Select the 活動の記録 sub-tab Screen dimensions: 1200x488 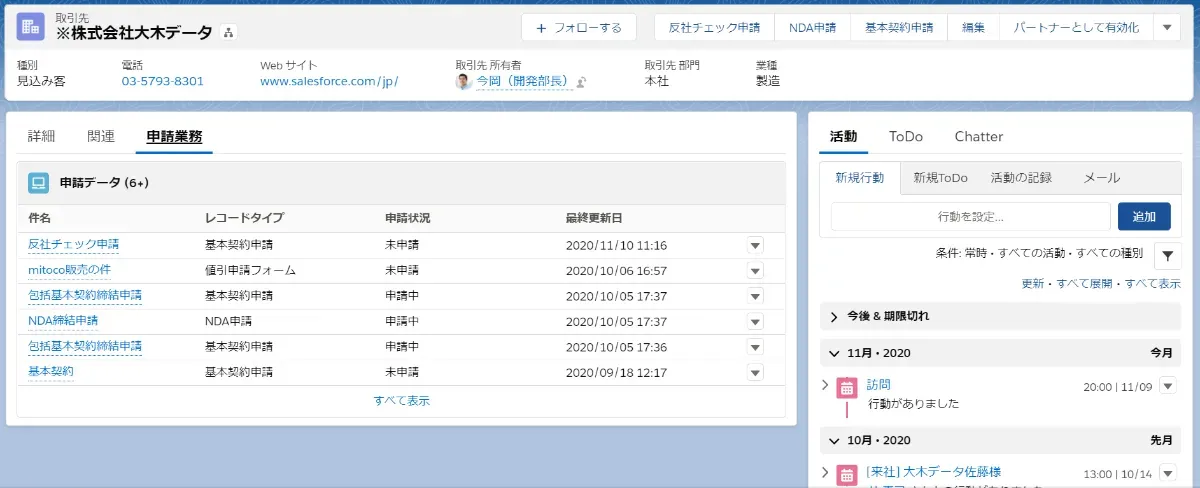tap(1021, 178)
